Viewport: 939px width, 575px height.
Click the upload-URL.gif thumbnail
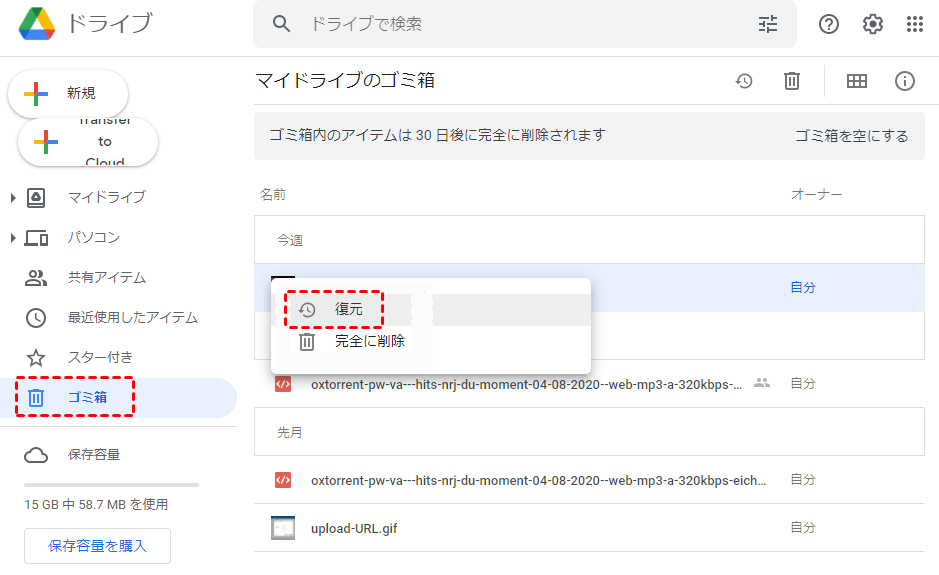[283, 528]
